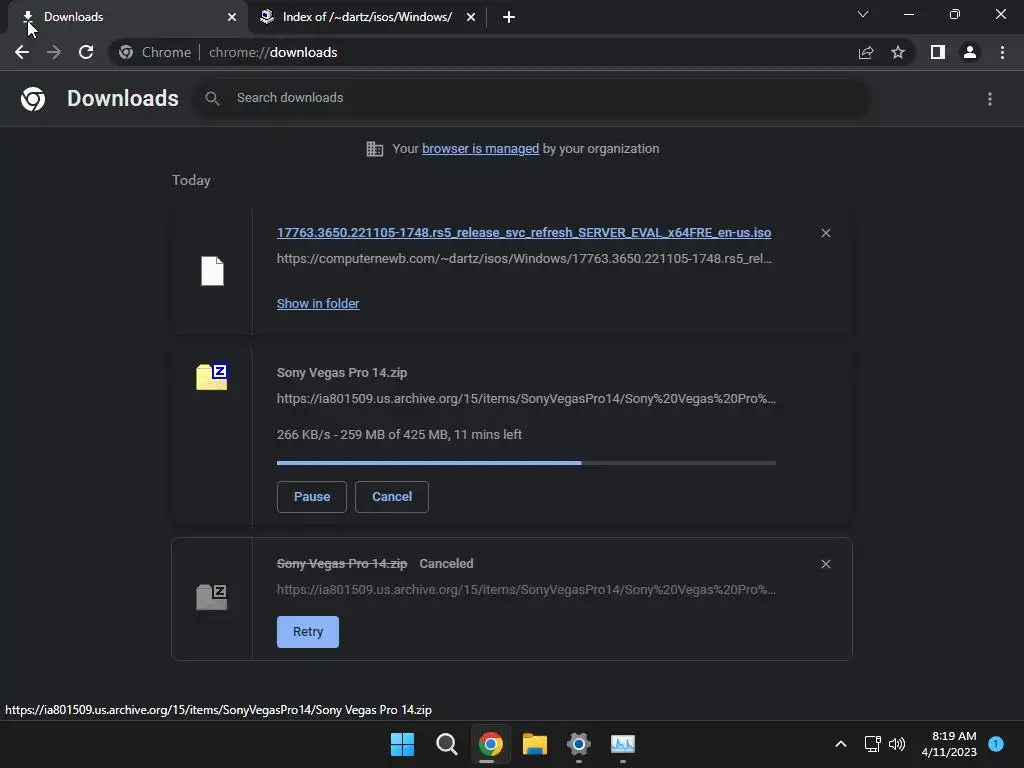Show the ISO file in folder
The height and width of the screenshot is (768, 1024).
318,304
